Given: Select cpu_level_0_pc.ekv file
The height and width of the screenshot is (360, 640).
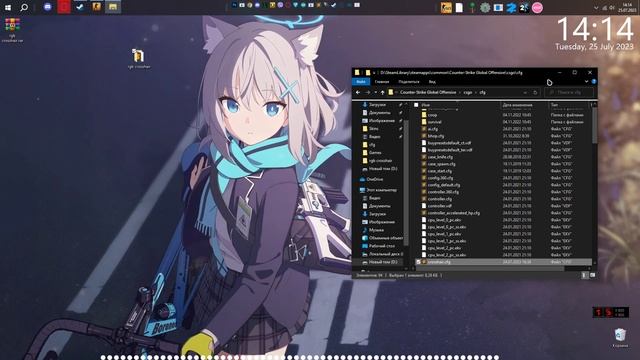Looking at the screenshot, I should (x=444, y=220).
